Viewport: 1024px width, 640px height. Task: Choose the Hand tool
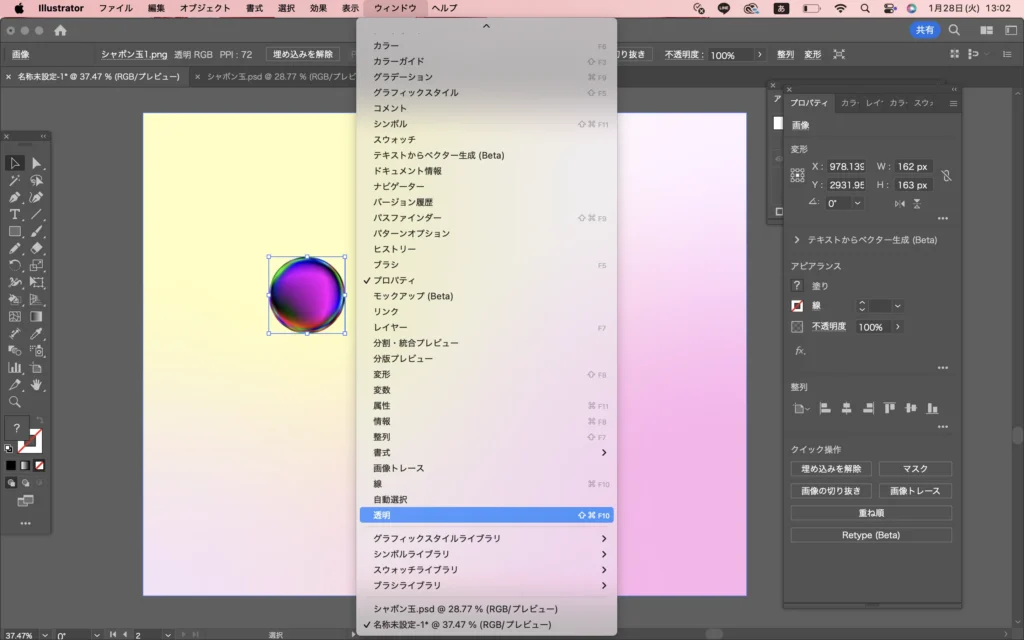pyautogui.click(x=37, y=384)
